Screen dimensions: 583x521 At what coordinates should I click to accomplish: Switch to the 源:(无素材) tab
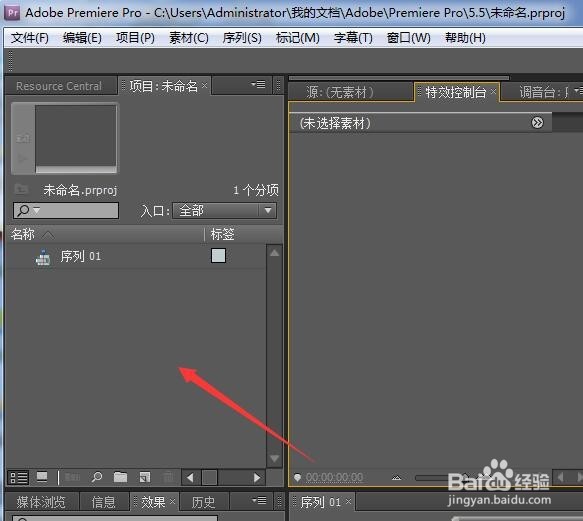[340, 92]
